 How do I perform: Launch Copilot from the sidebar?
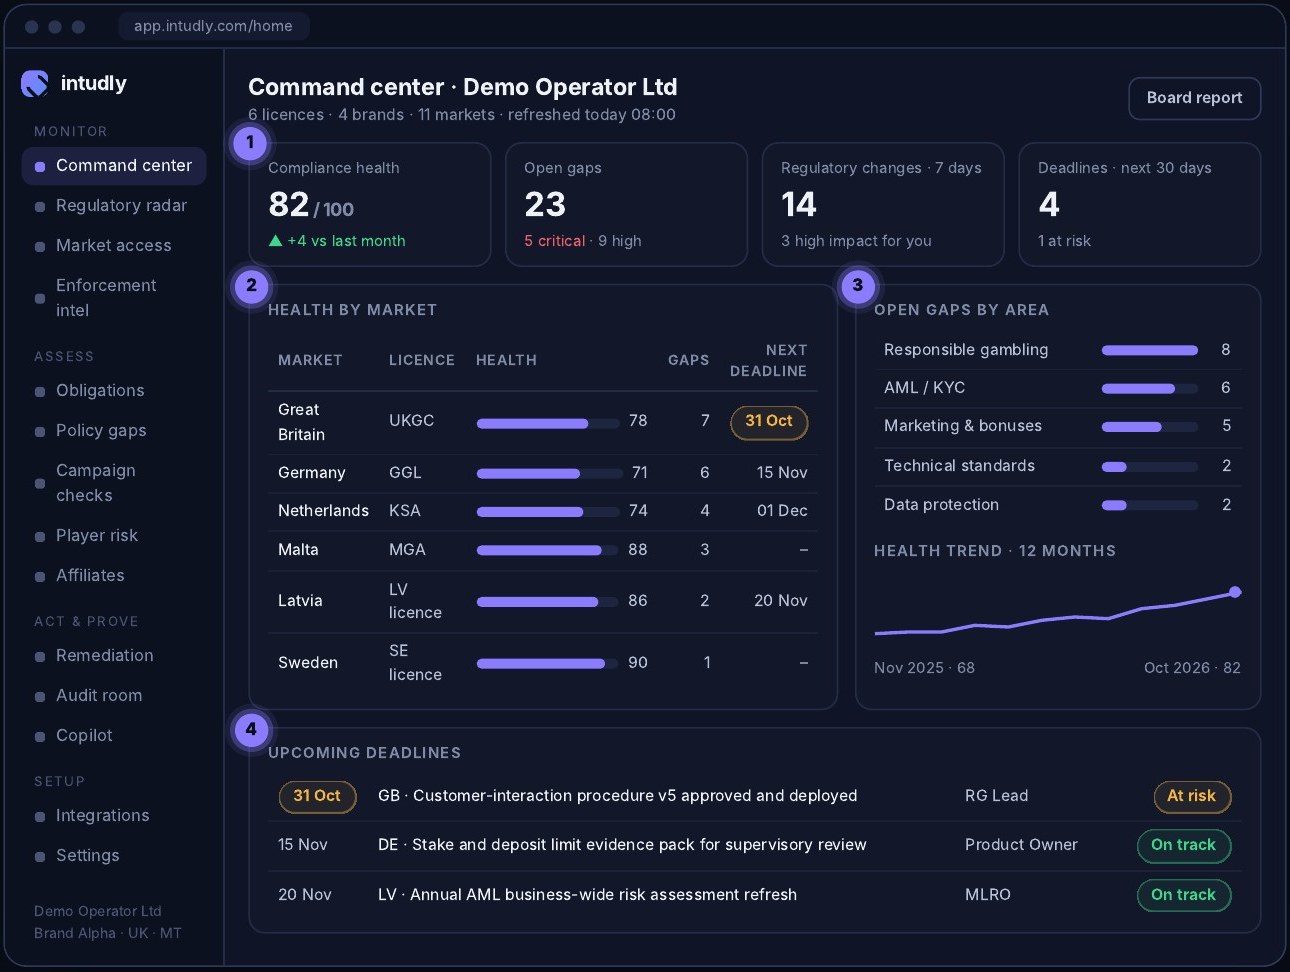pyautogui.click(x=114, y=736)
